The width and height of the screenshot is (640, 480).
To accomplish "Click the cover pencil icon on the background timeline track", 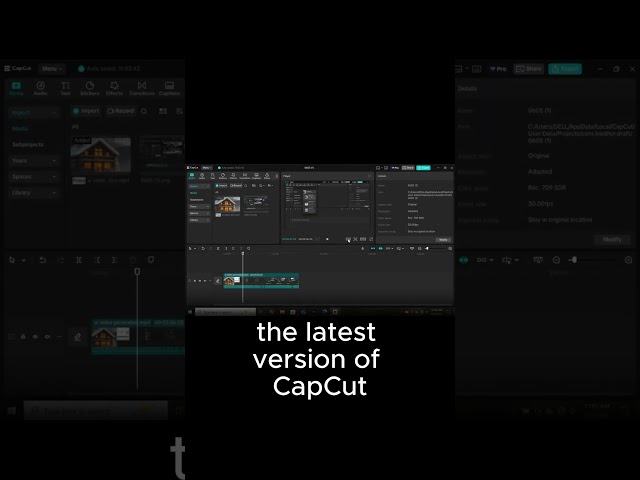I will (x=78, y=337).
